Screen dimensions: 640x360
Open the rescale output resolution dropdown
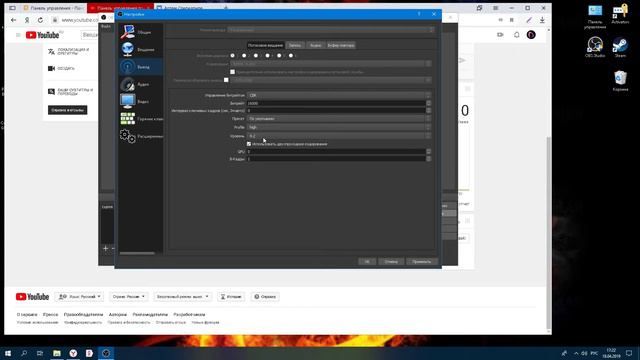click(331, 80)
